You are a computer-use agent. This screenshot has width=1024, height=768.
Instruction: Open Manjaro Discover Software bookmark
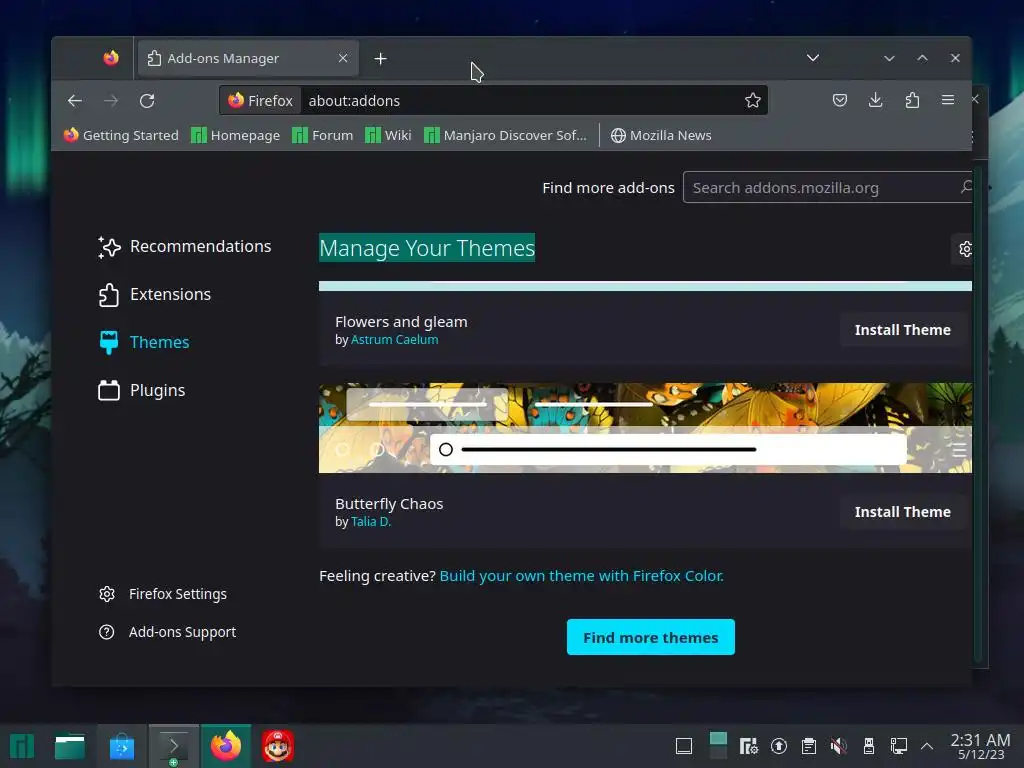[x=505, y=135]
